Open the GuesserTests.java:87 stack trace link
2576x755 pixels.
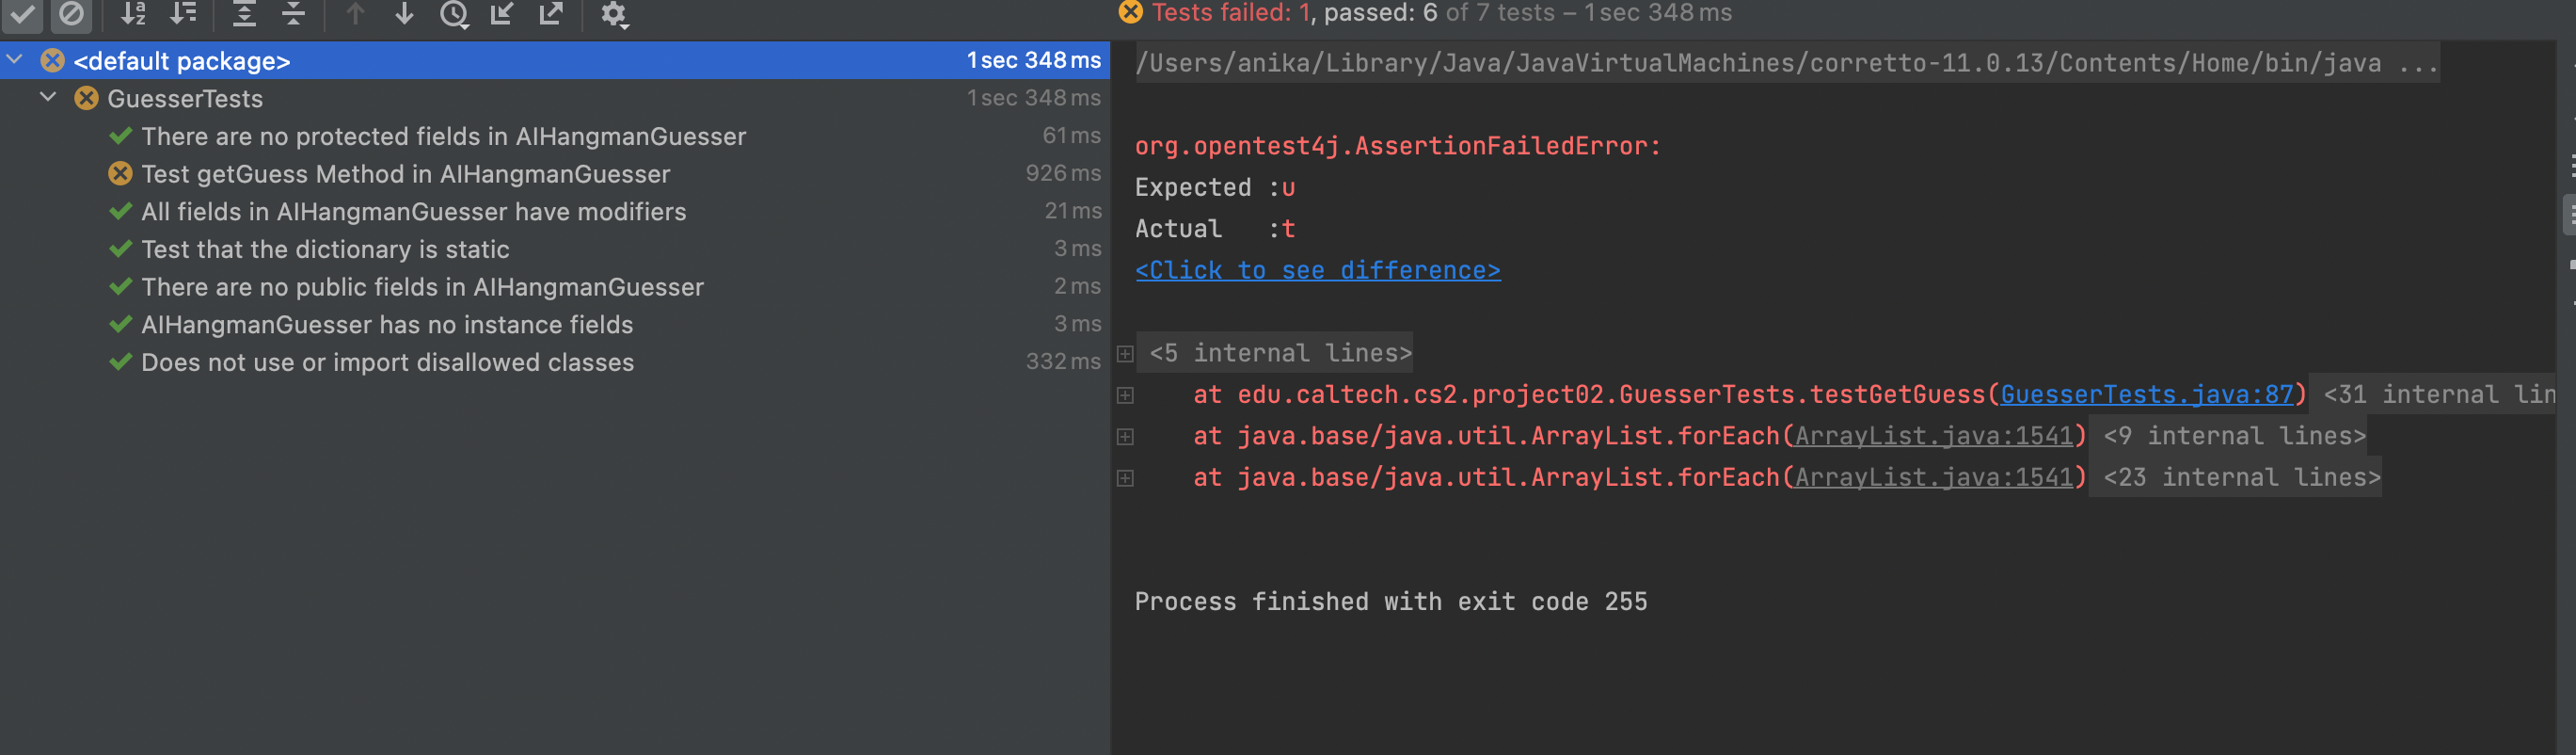pyautogui.click(x=2146, y=395)
